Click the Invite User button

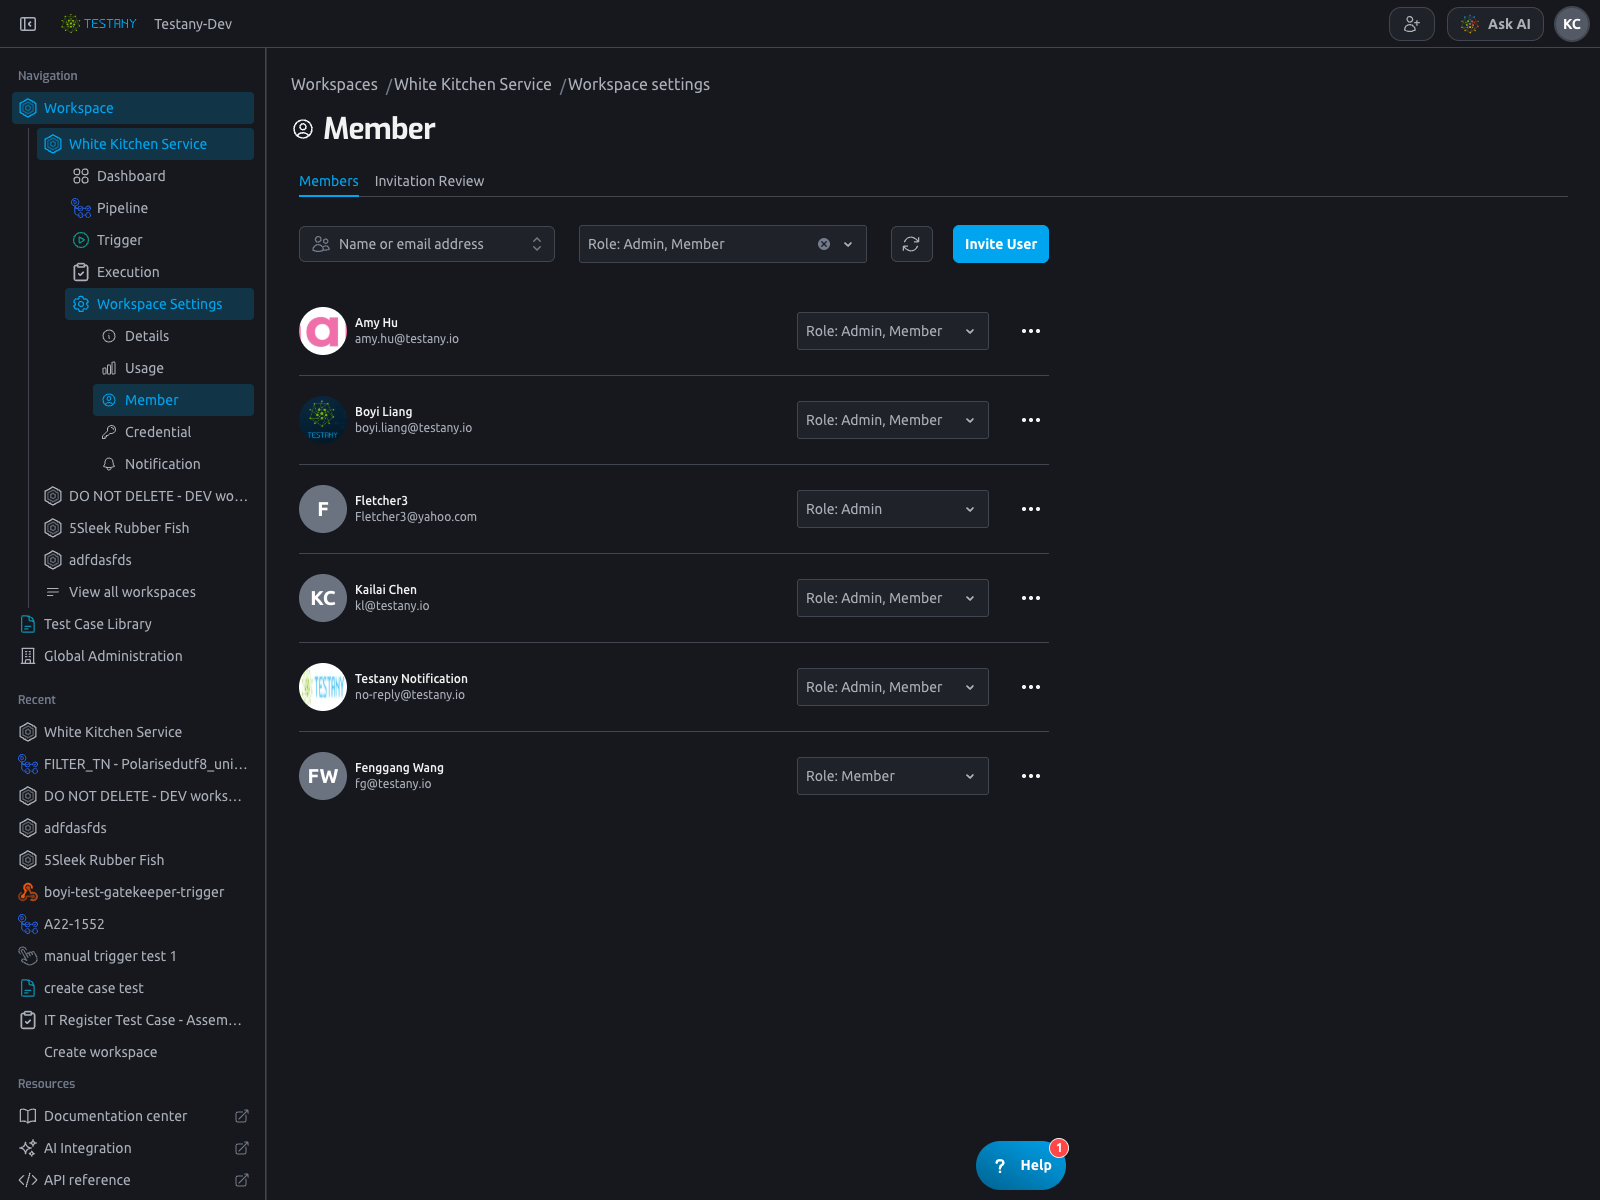pos(1001,244)
